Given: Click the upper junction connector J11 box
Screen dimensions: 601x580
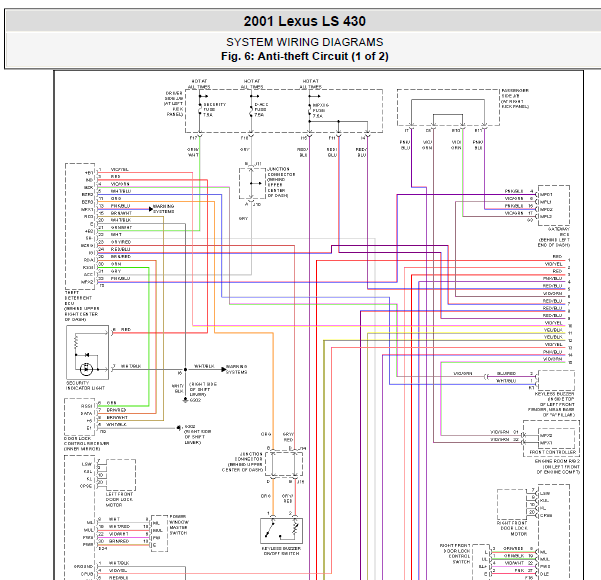Looking at the screenshot, I should click(252, 183).
